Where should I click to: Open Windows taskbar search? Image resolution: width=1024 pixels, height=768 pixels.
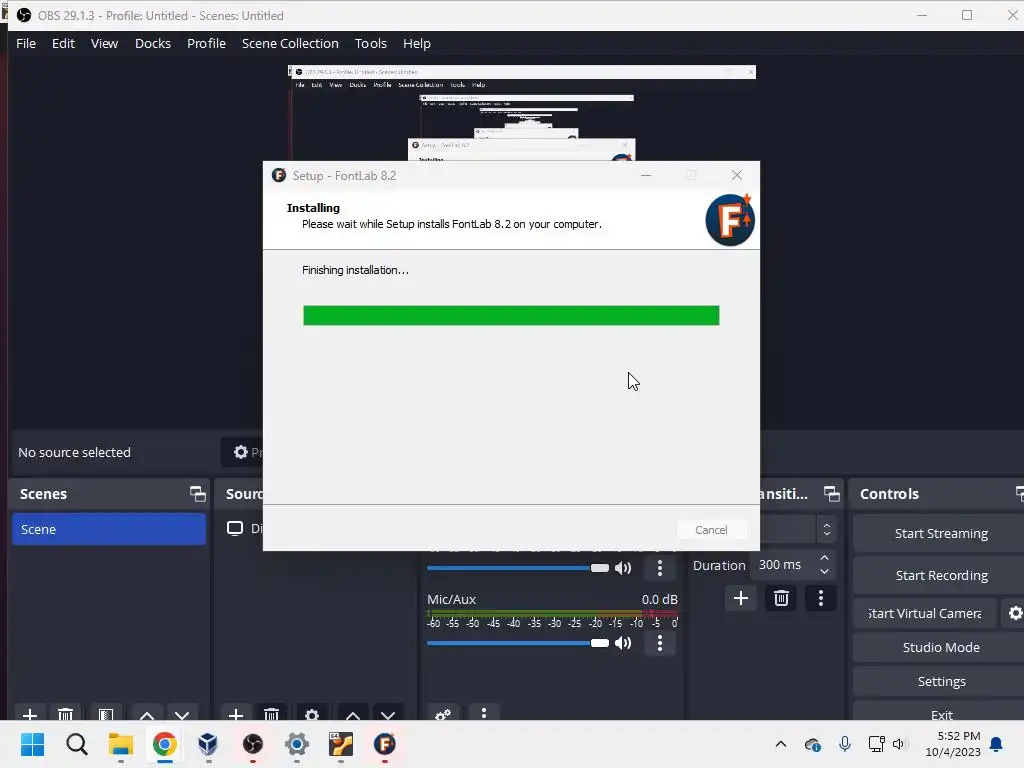click(76, 744)
